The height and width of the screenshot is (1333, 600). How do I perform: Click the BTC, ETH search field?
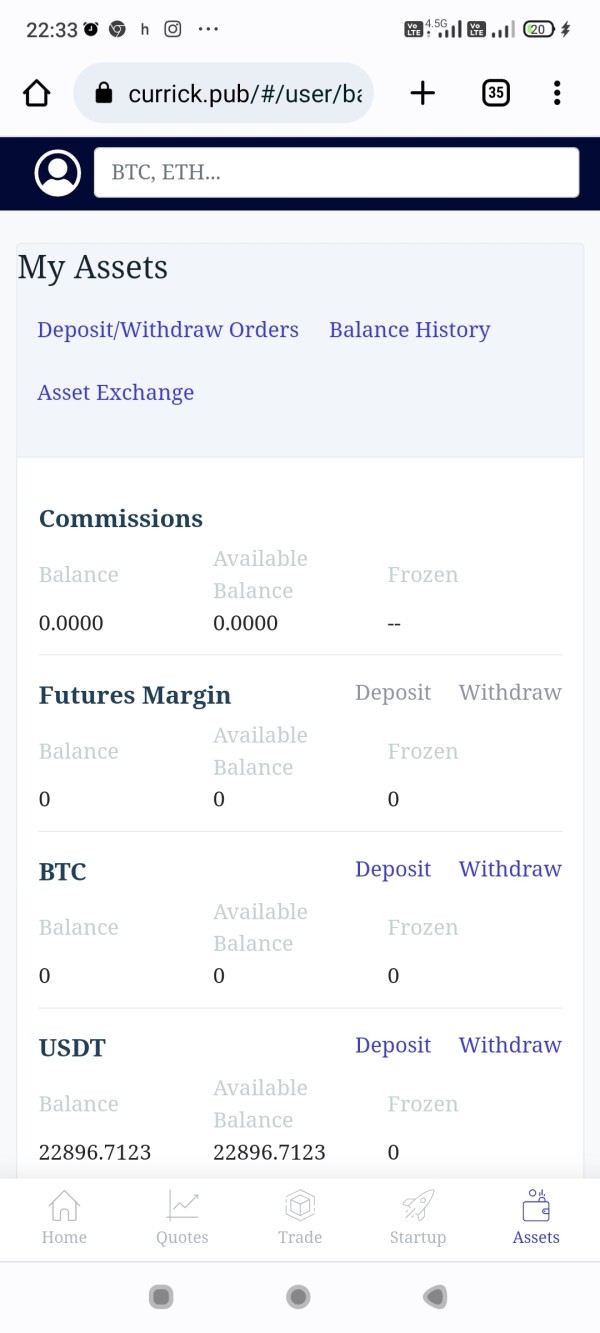pyautogui.click(x=336, y=173)
